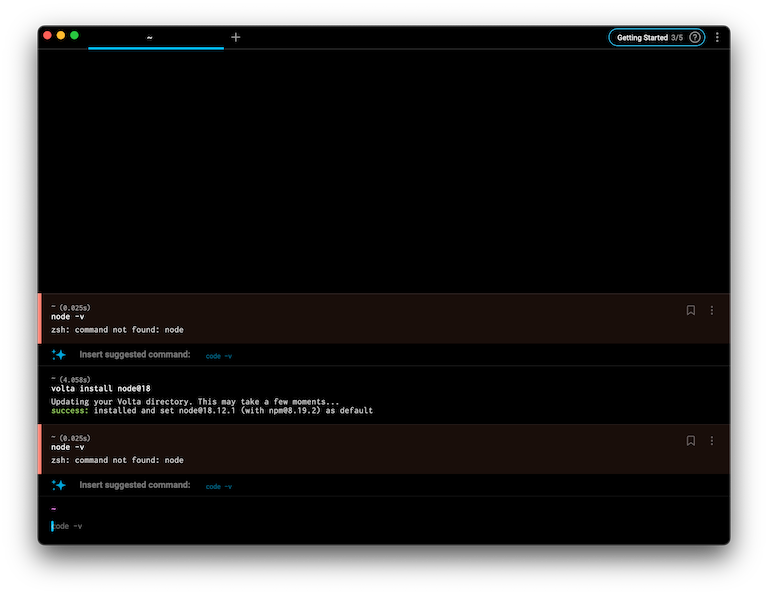Close the window with red button
The height and width of the screenshot is (595, 768).
pyautogui.click(x=48, y=35)
